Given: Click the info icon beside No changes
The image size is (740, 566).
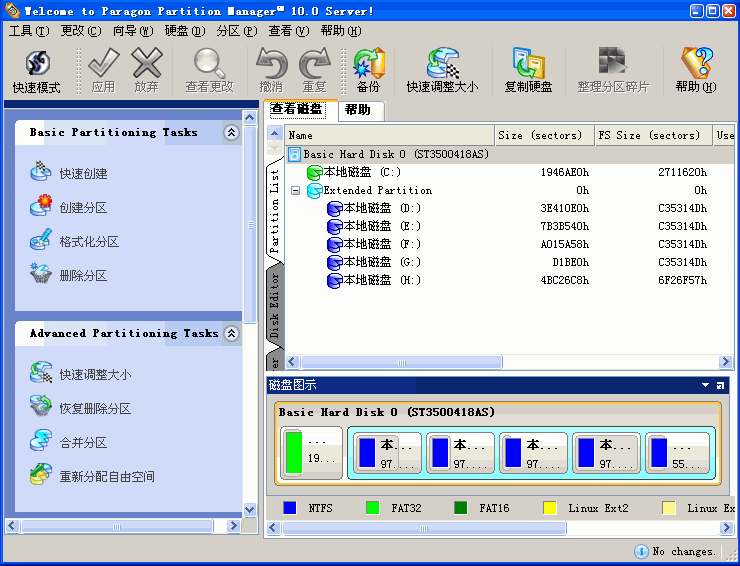Looking at the screenshot, I should (x=641, y=551).
